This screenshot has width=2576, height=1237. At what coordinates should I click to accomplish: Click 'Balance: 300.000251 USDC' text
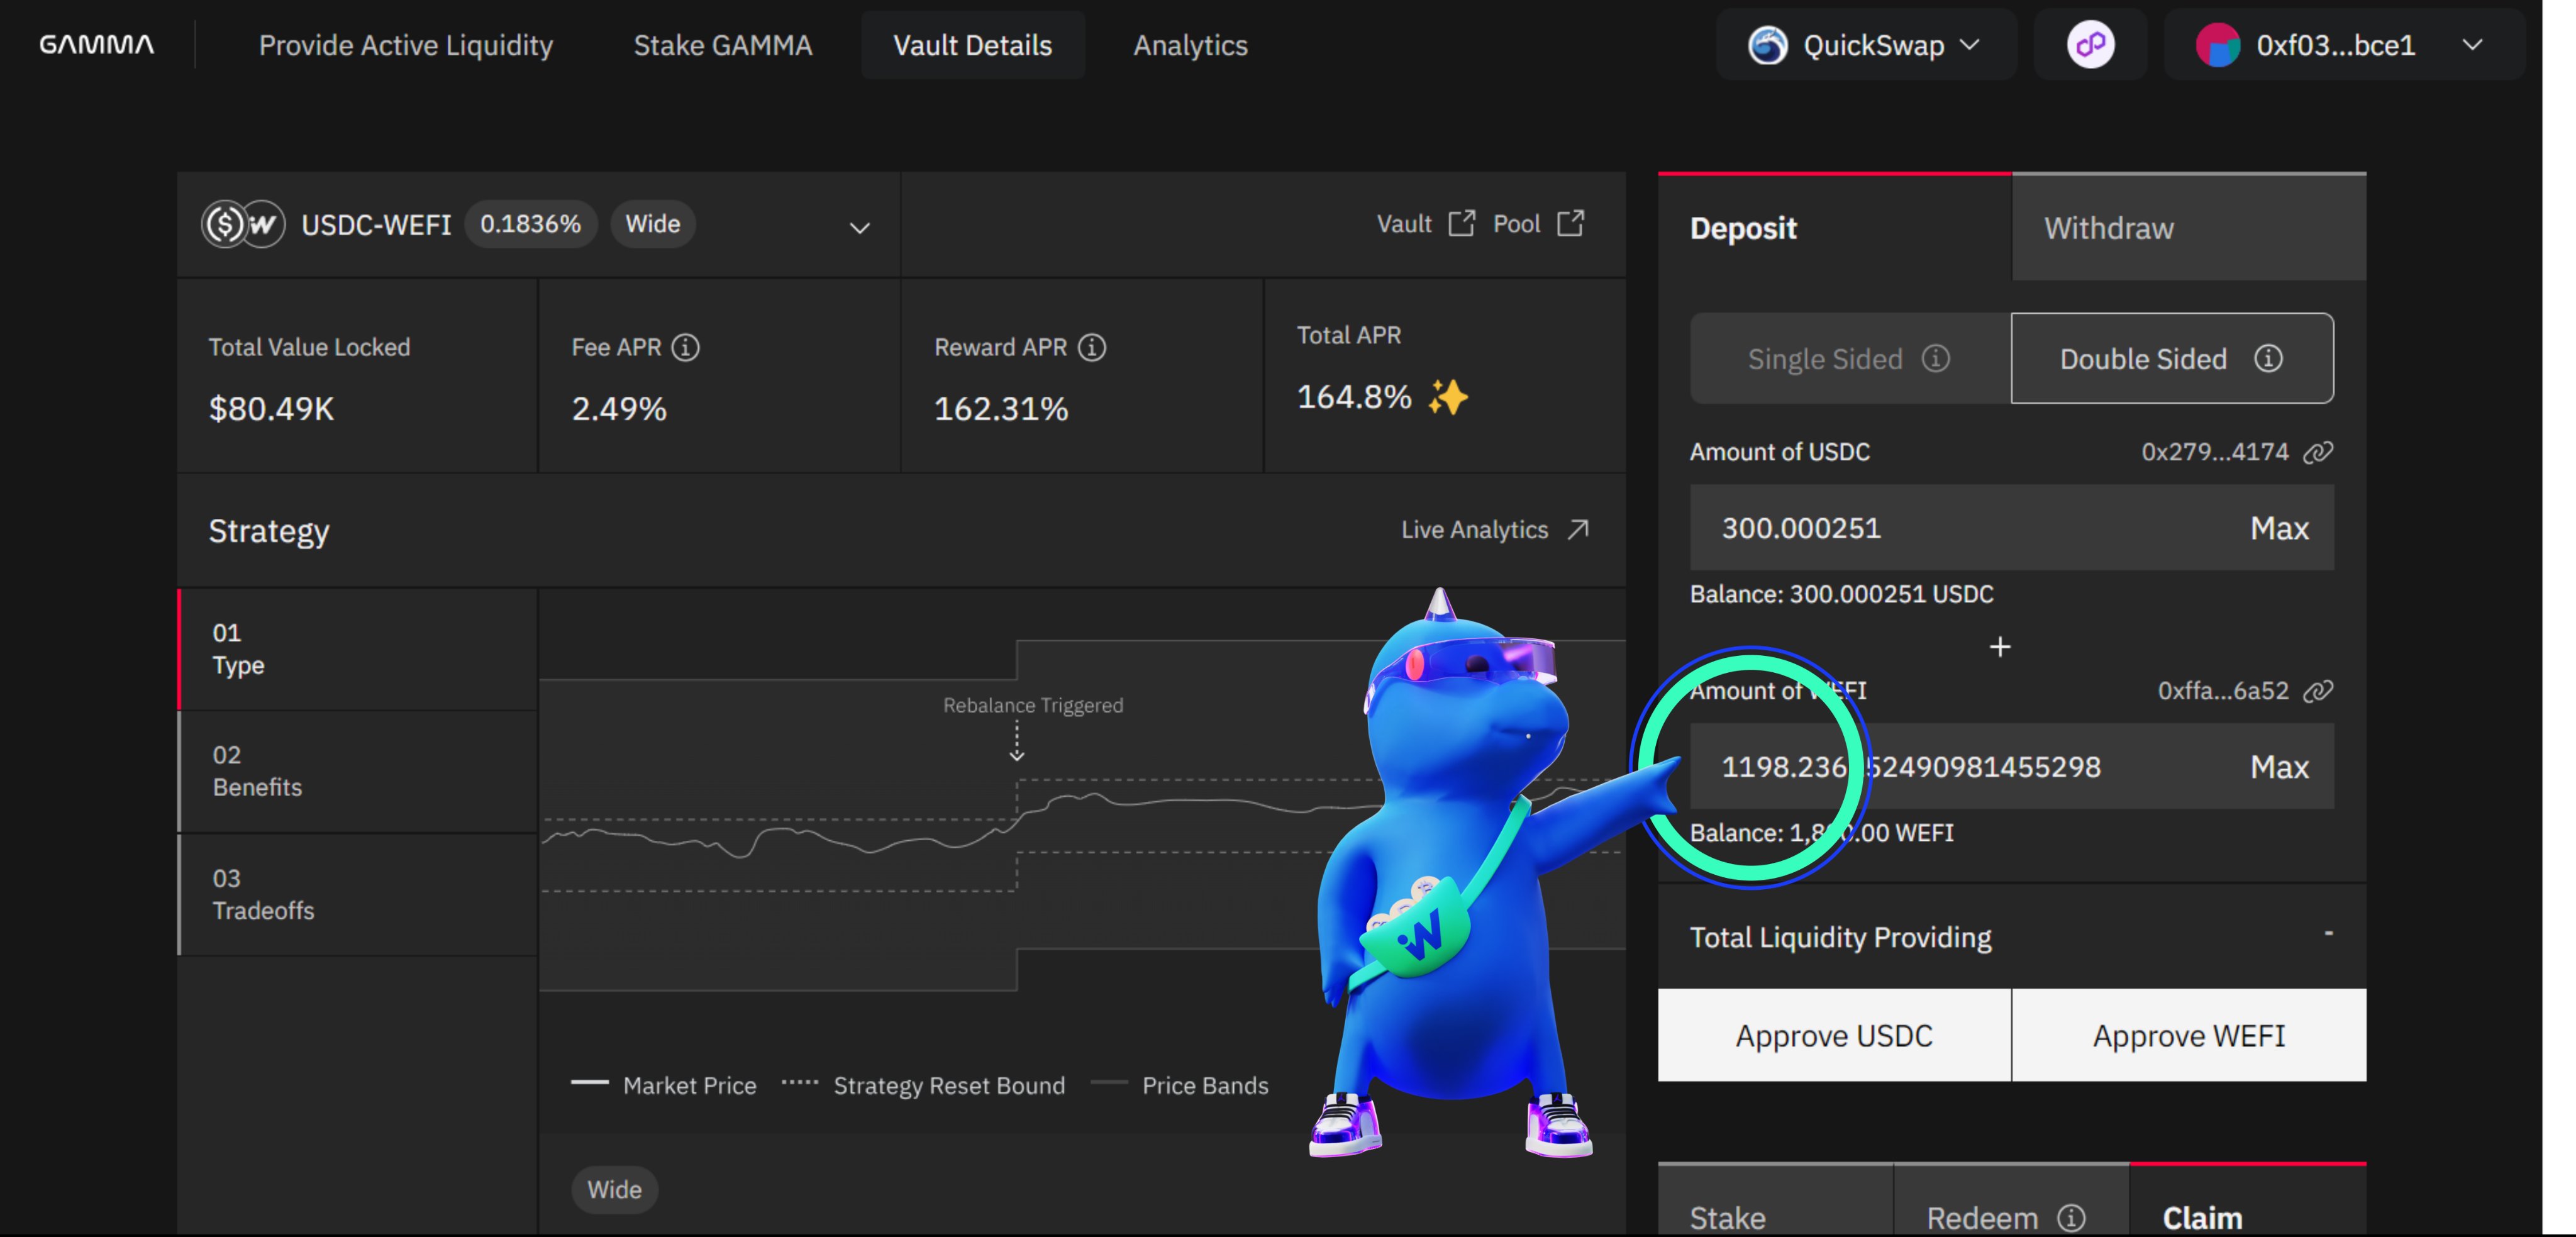tap(1841, 594)
